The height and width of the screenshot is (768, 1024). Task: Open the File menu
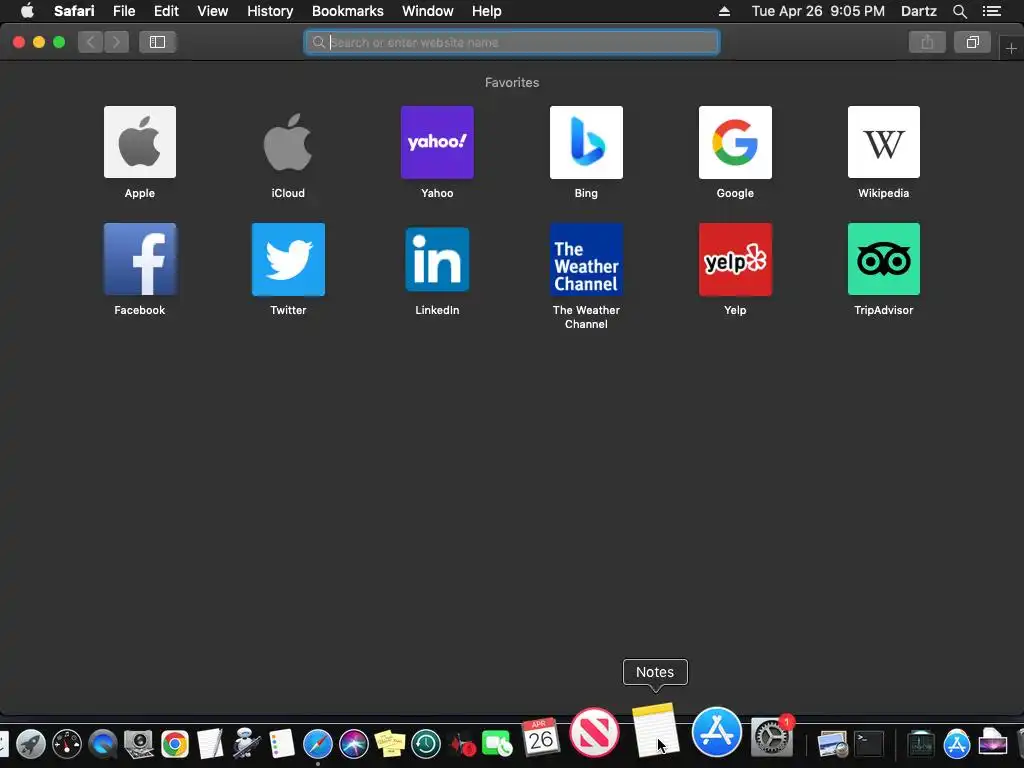point(123,11)
